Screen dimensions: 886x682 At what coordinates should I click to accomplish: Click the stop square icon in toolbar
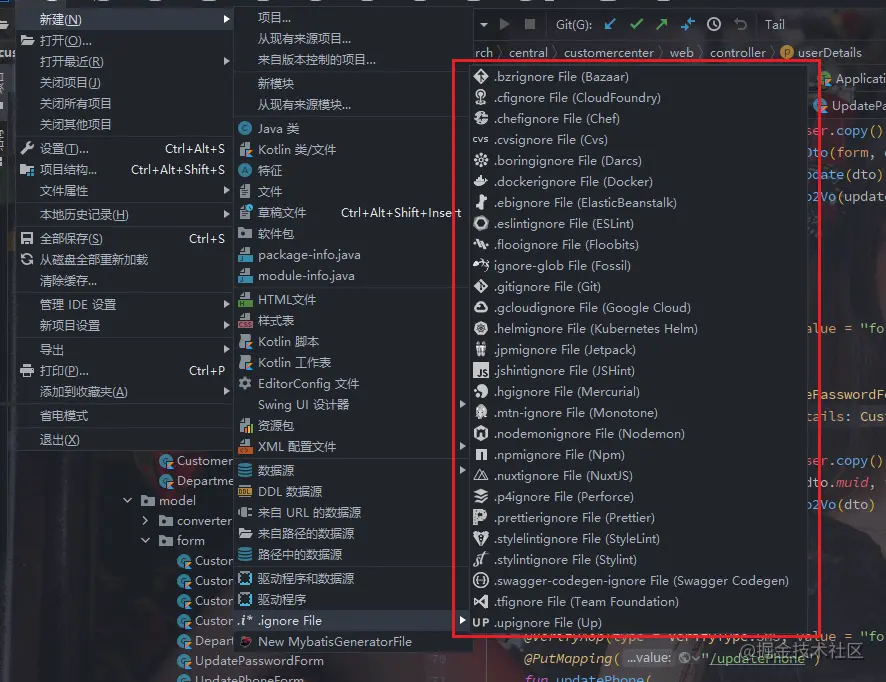click(529, 24)
